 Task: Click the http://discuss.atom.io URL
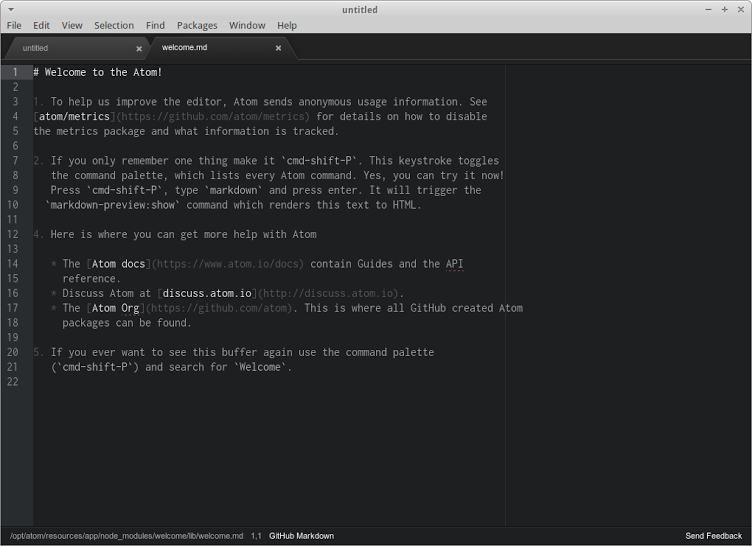coord(329,293)
